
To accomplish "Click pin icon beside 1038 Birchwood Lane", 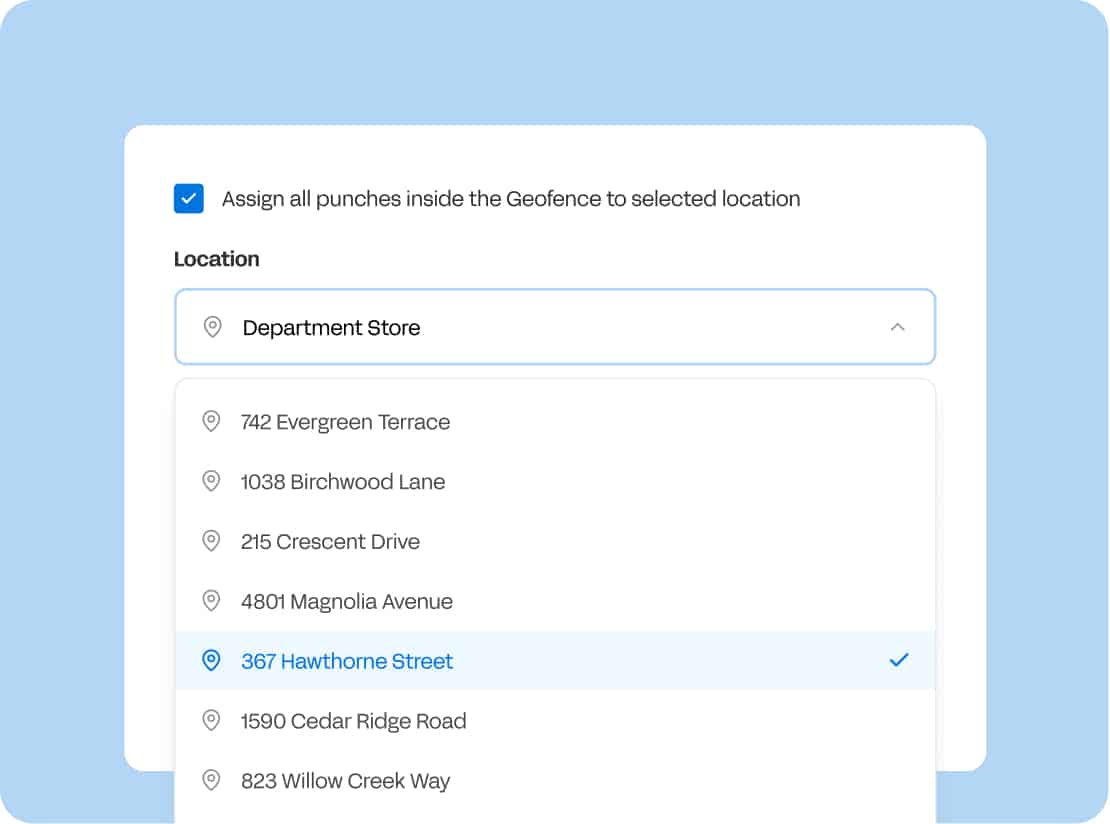I will (211, 482).
